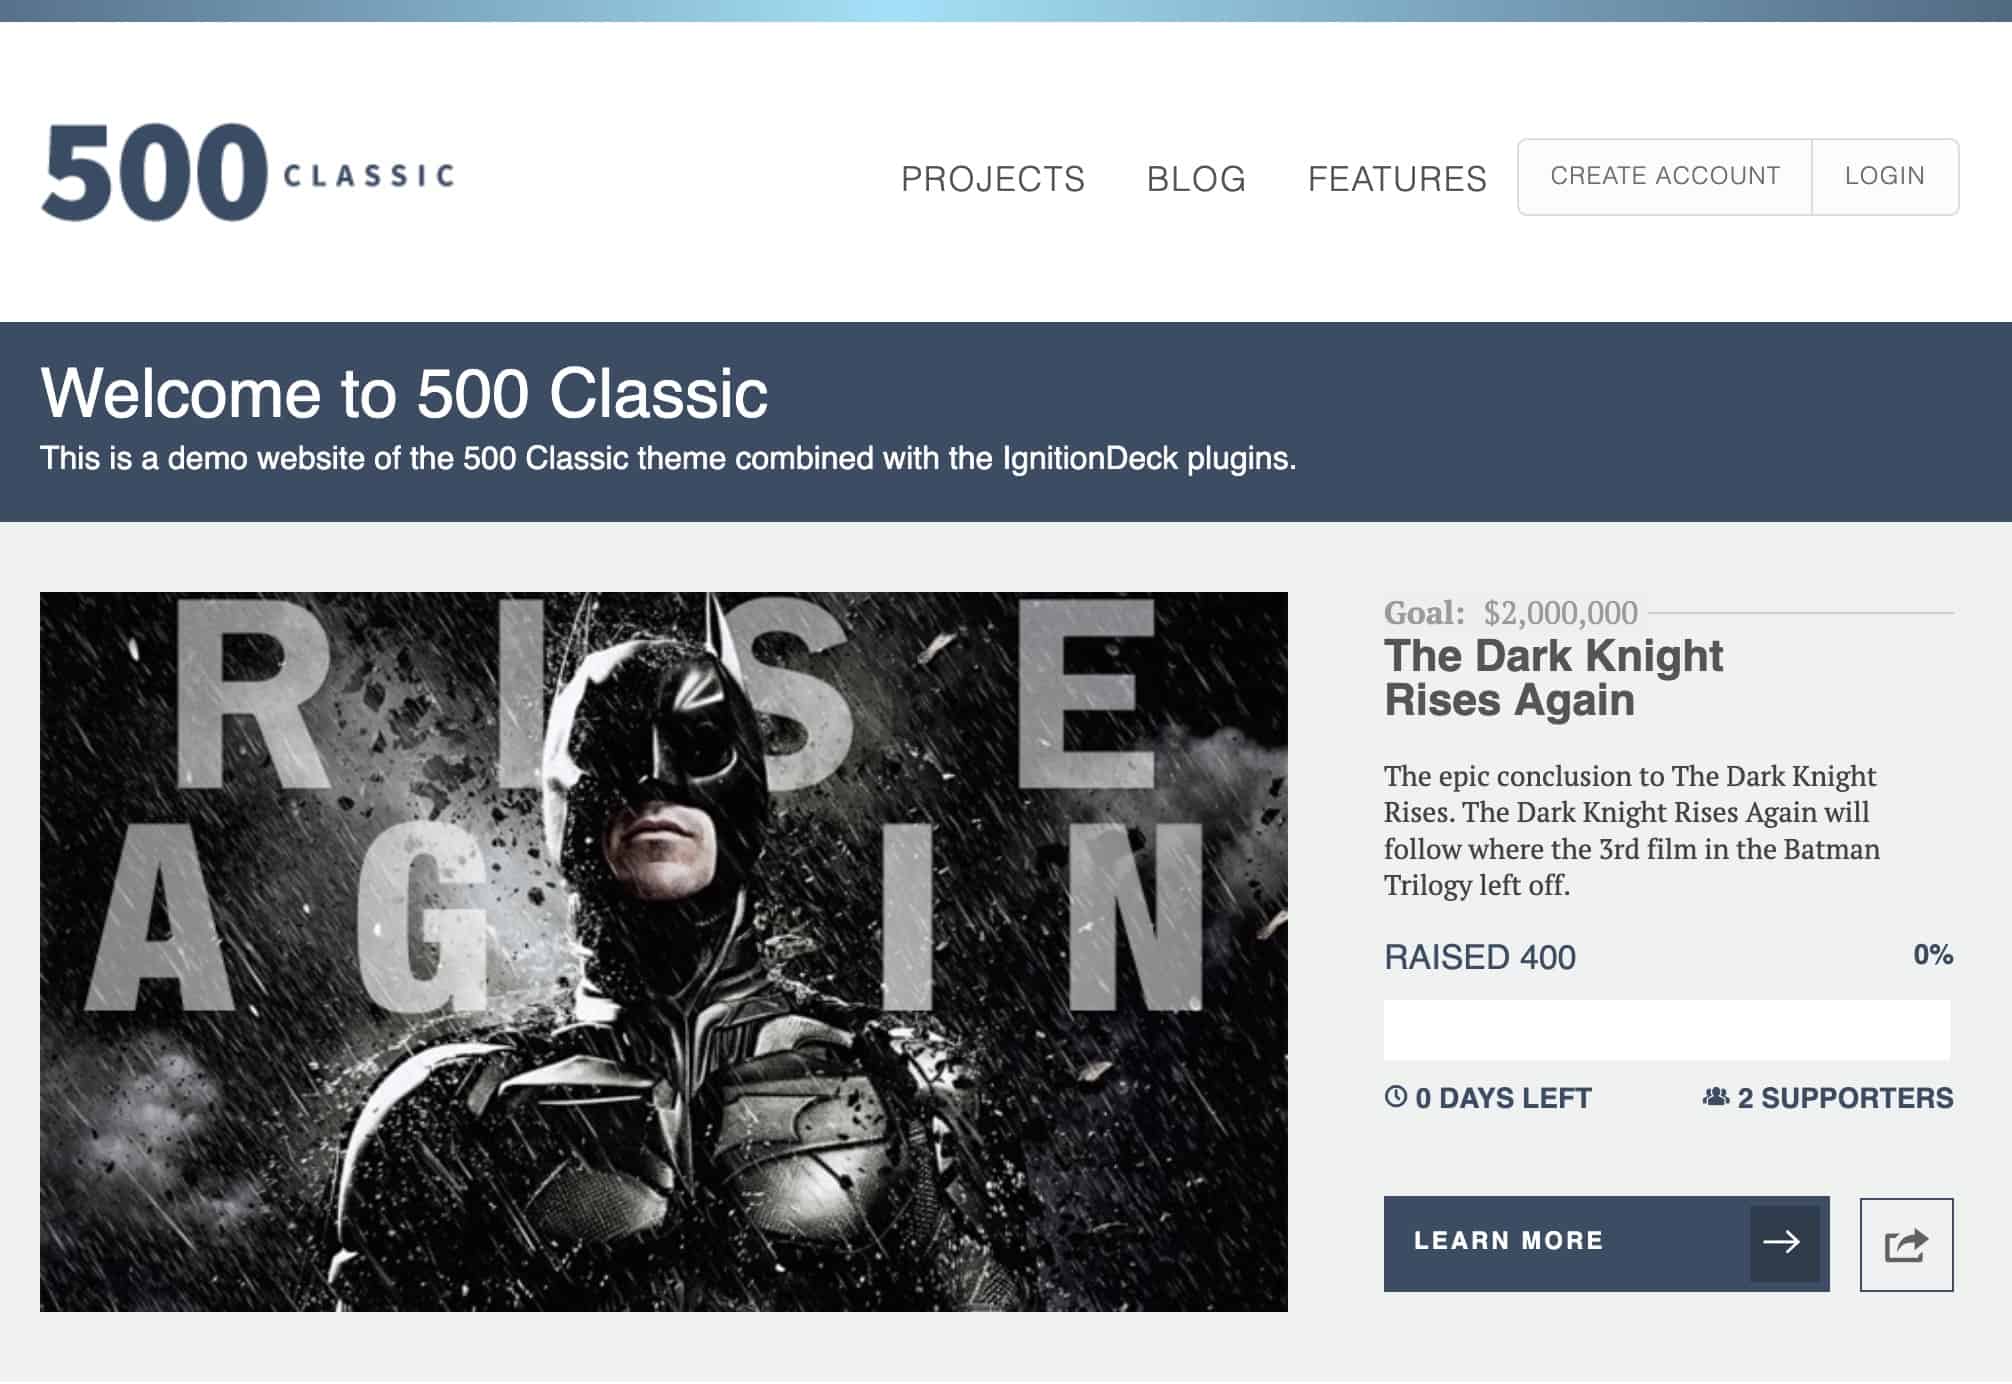The image size is (2012, 1384).
Task: Click the Login button
Action: click(x=1885, y=176)
